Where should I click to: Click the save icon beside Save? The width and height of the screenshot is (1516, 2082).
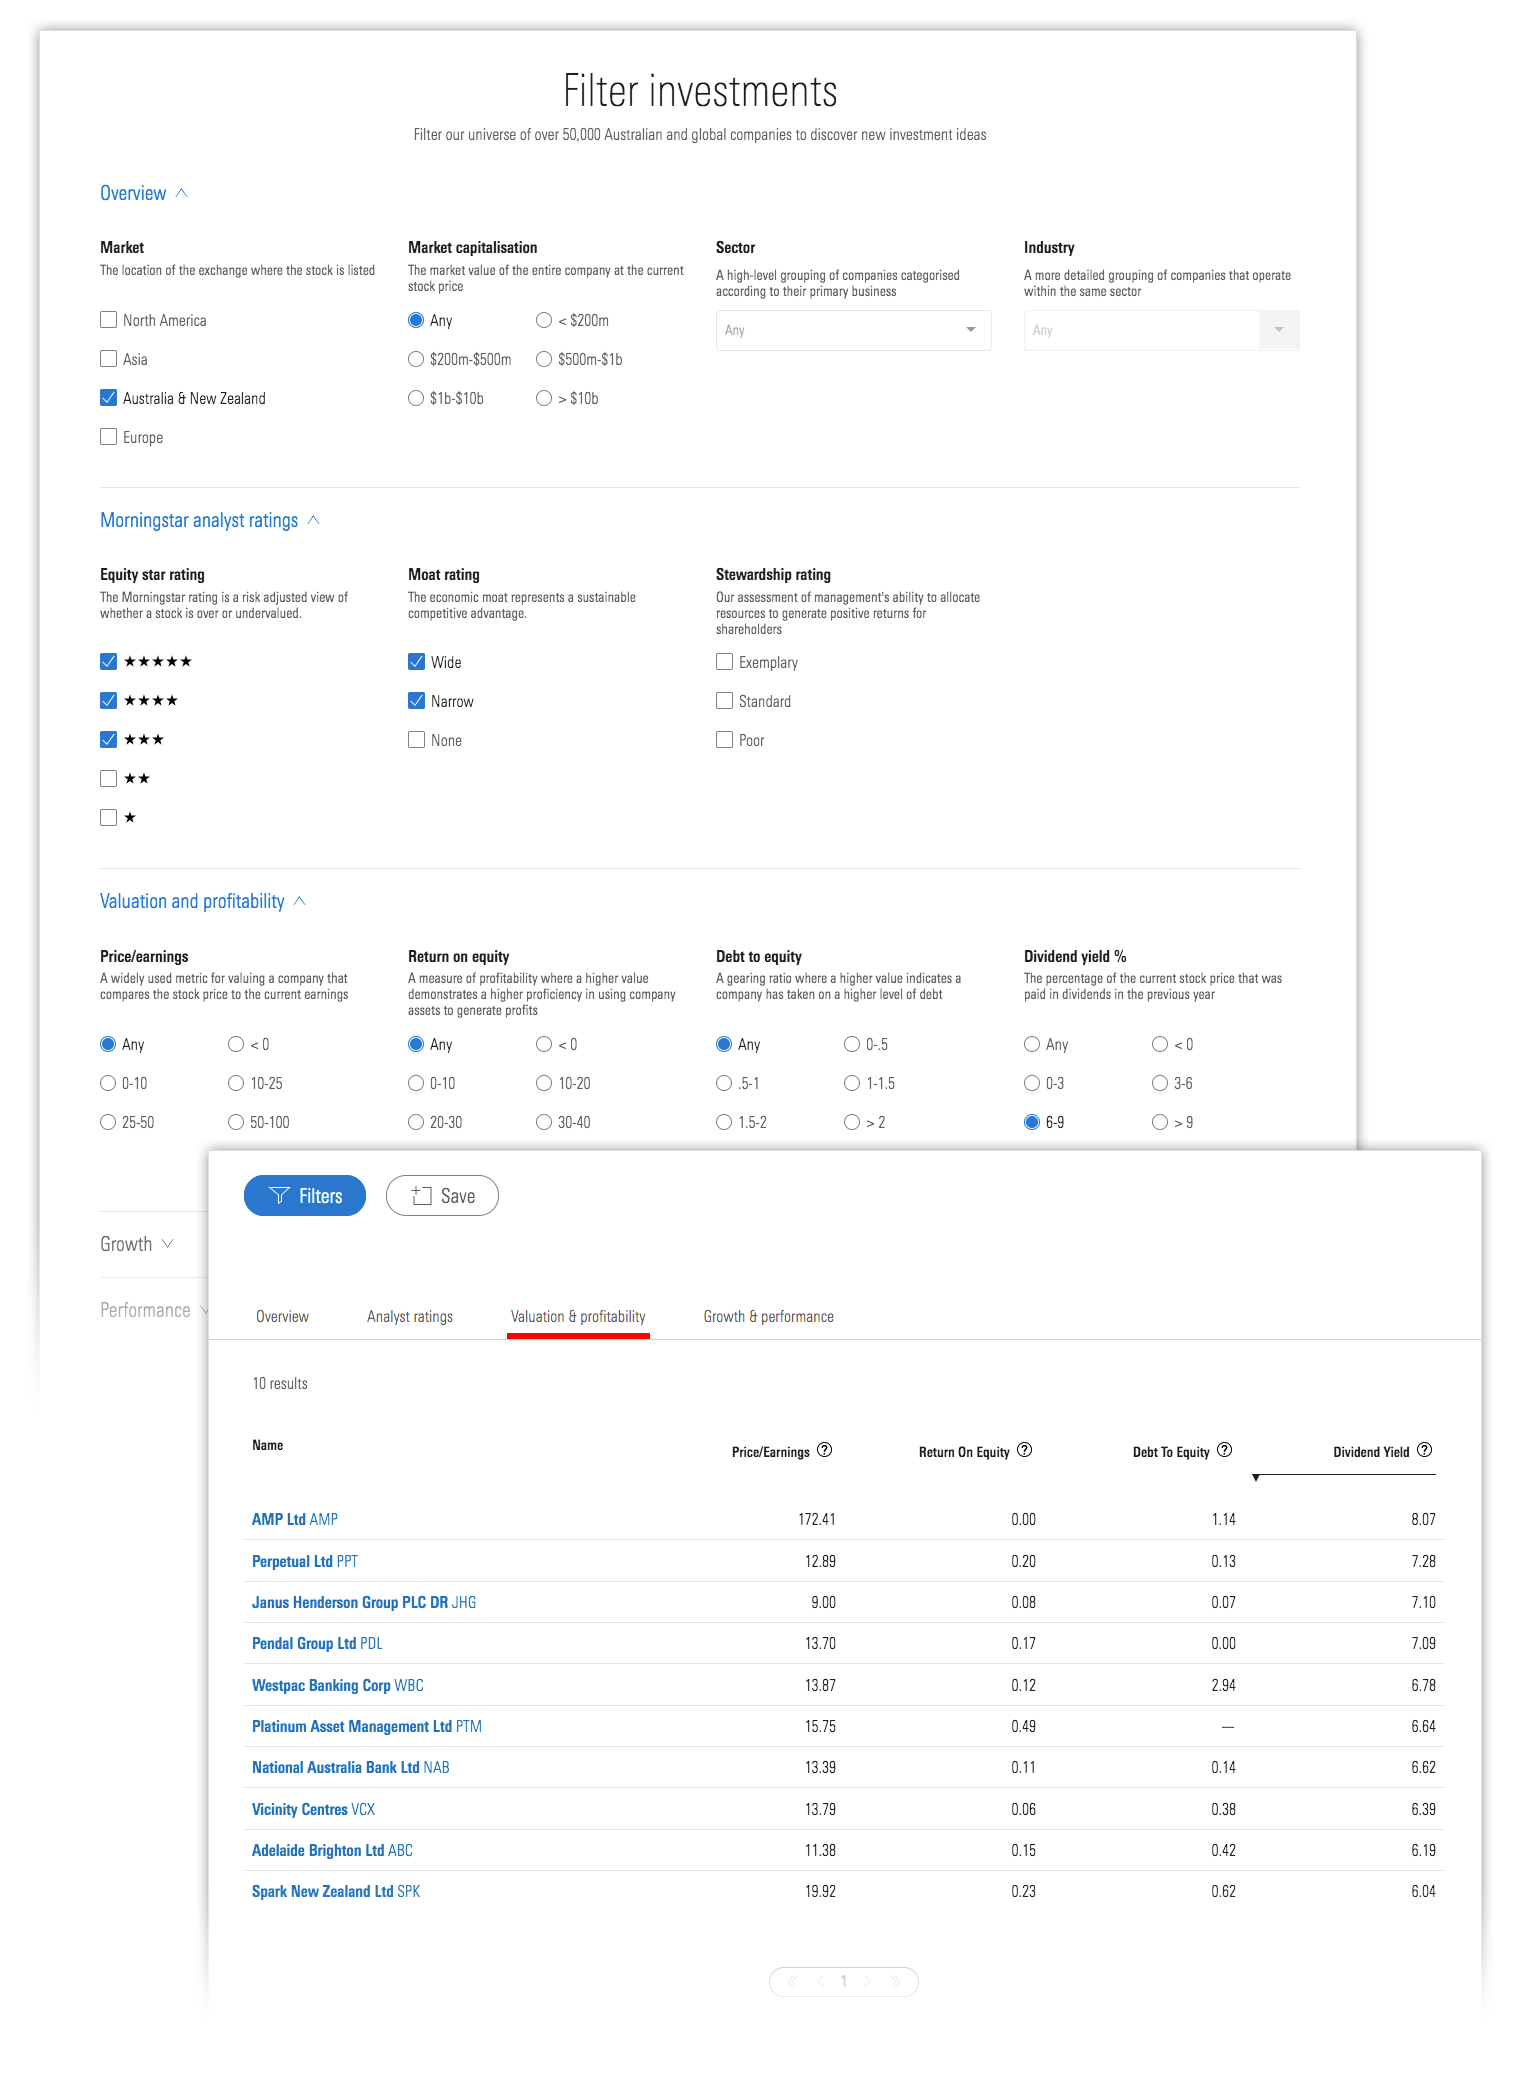[422, 1195]
